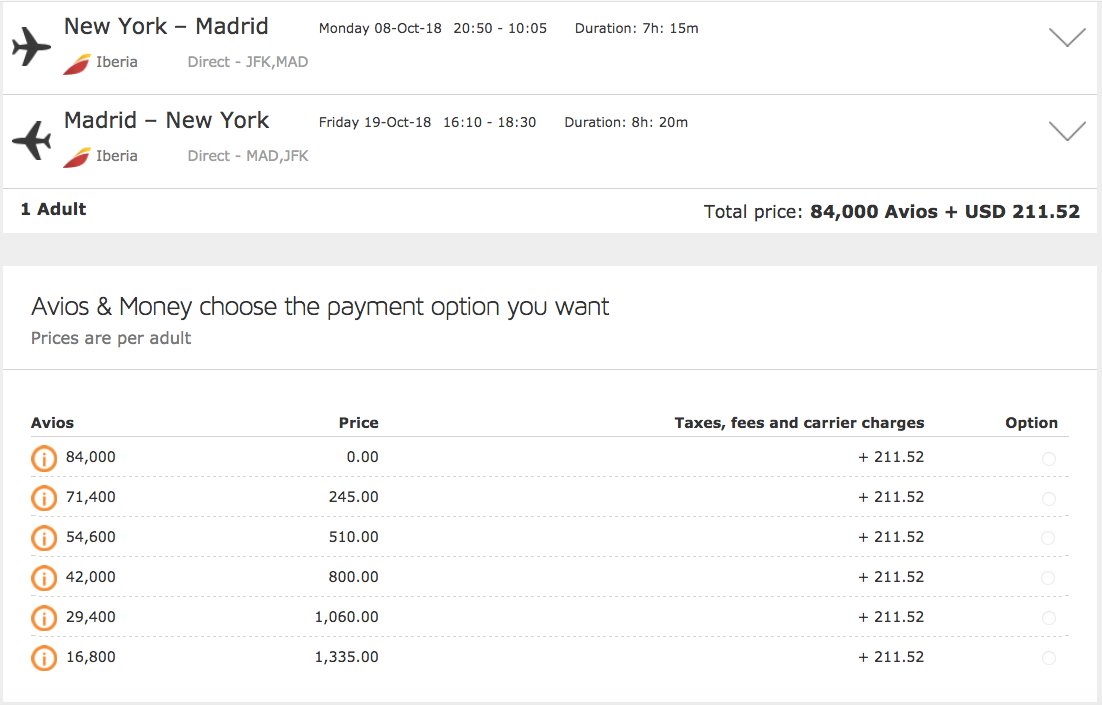
Task: Select the 84,000 Avios payment option
Action: point(1048,459)
